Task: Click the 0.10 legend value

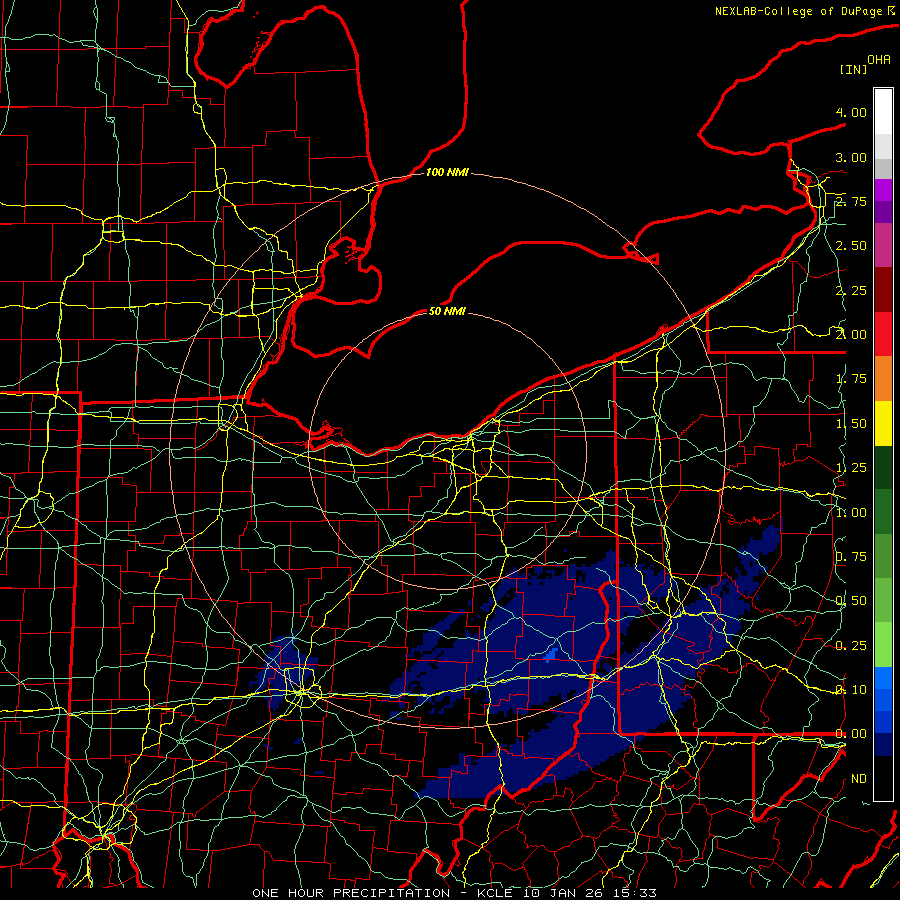Action: [x=851, y=690]
